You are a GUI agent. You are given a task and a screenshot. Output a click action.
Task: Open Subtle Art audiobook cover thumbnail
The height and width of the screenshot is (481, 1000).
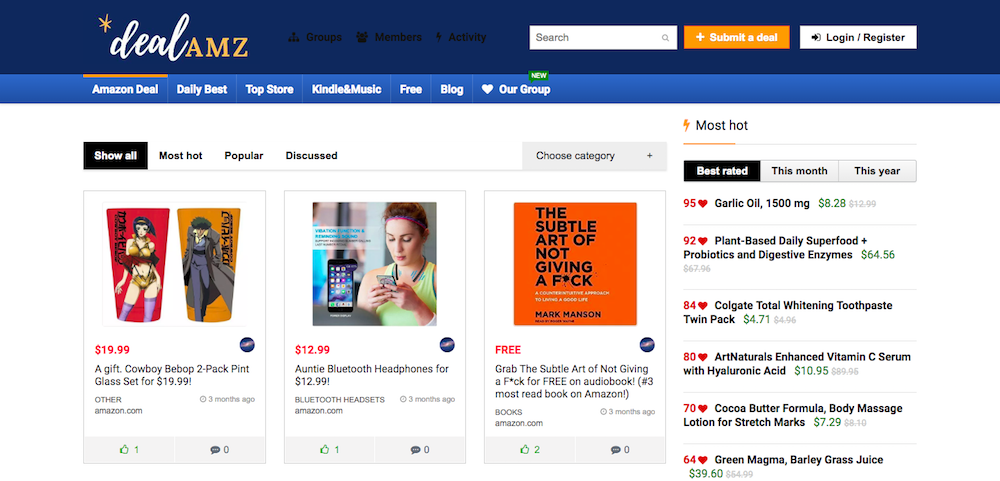tap(575, 264)
